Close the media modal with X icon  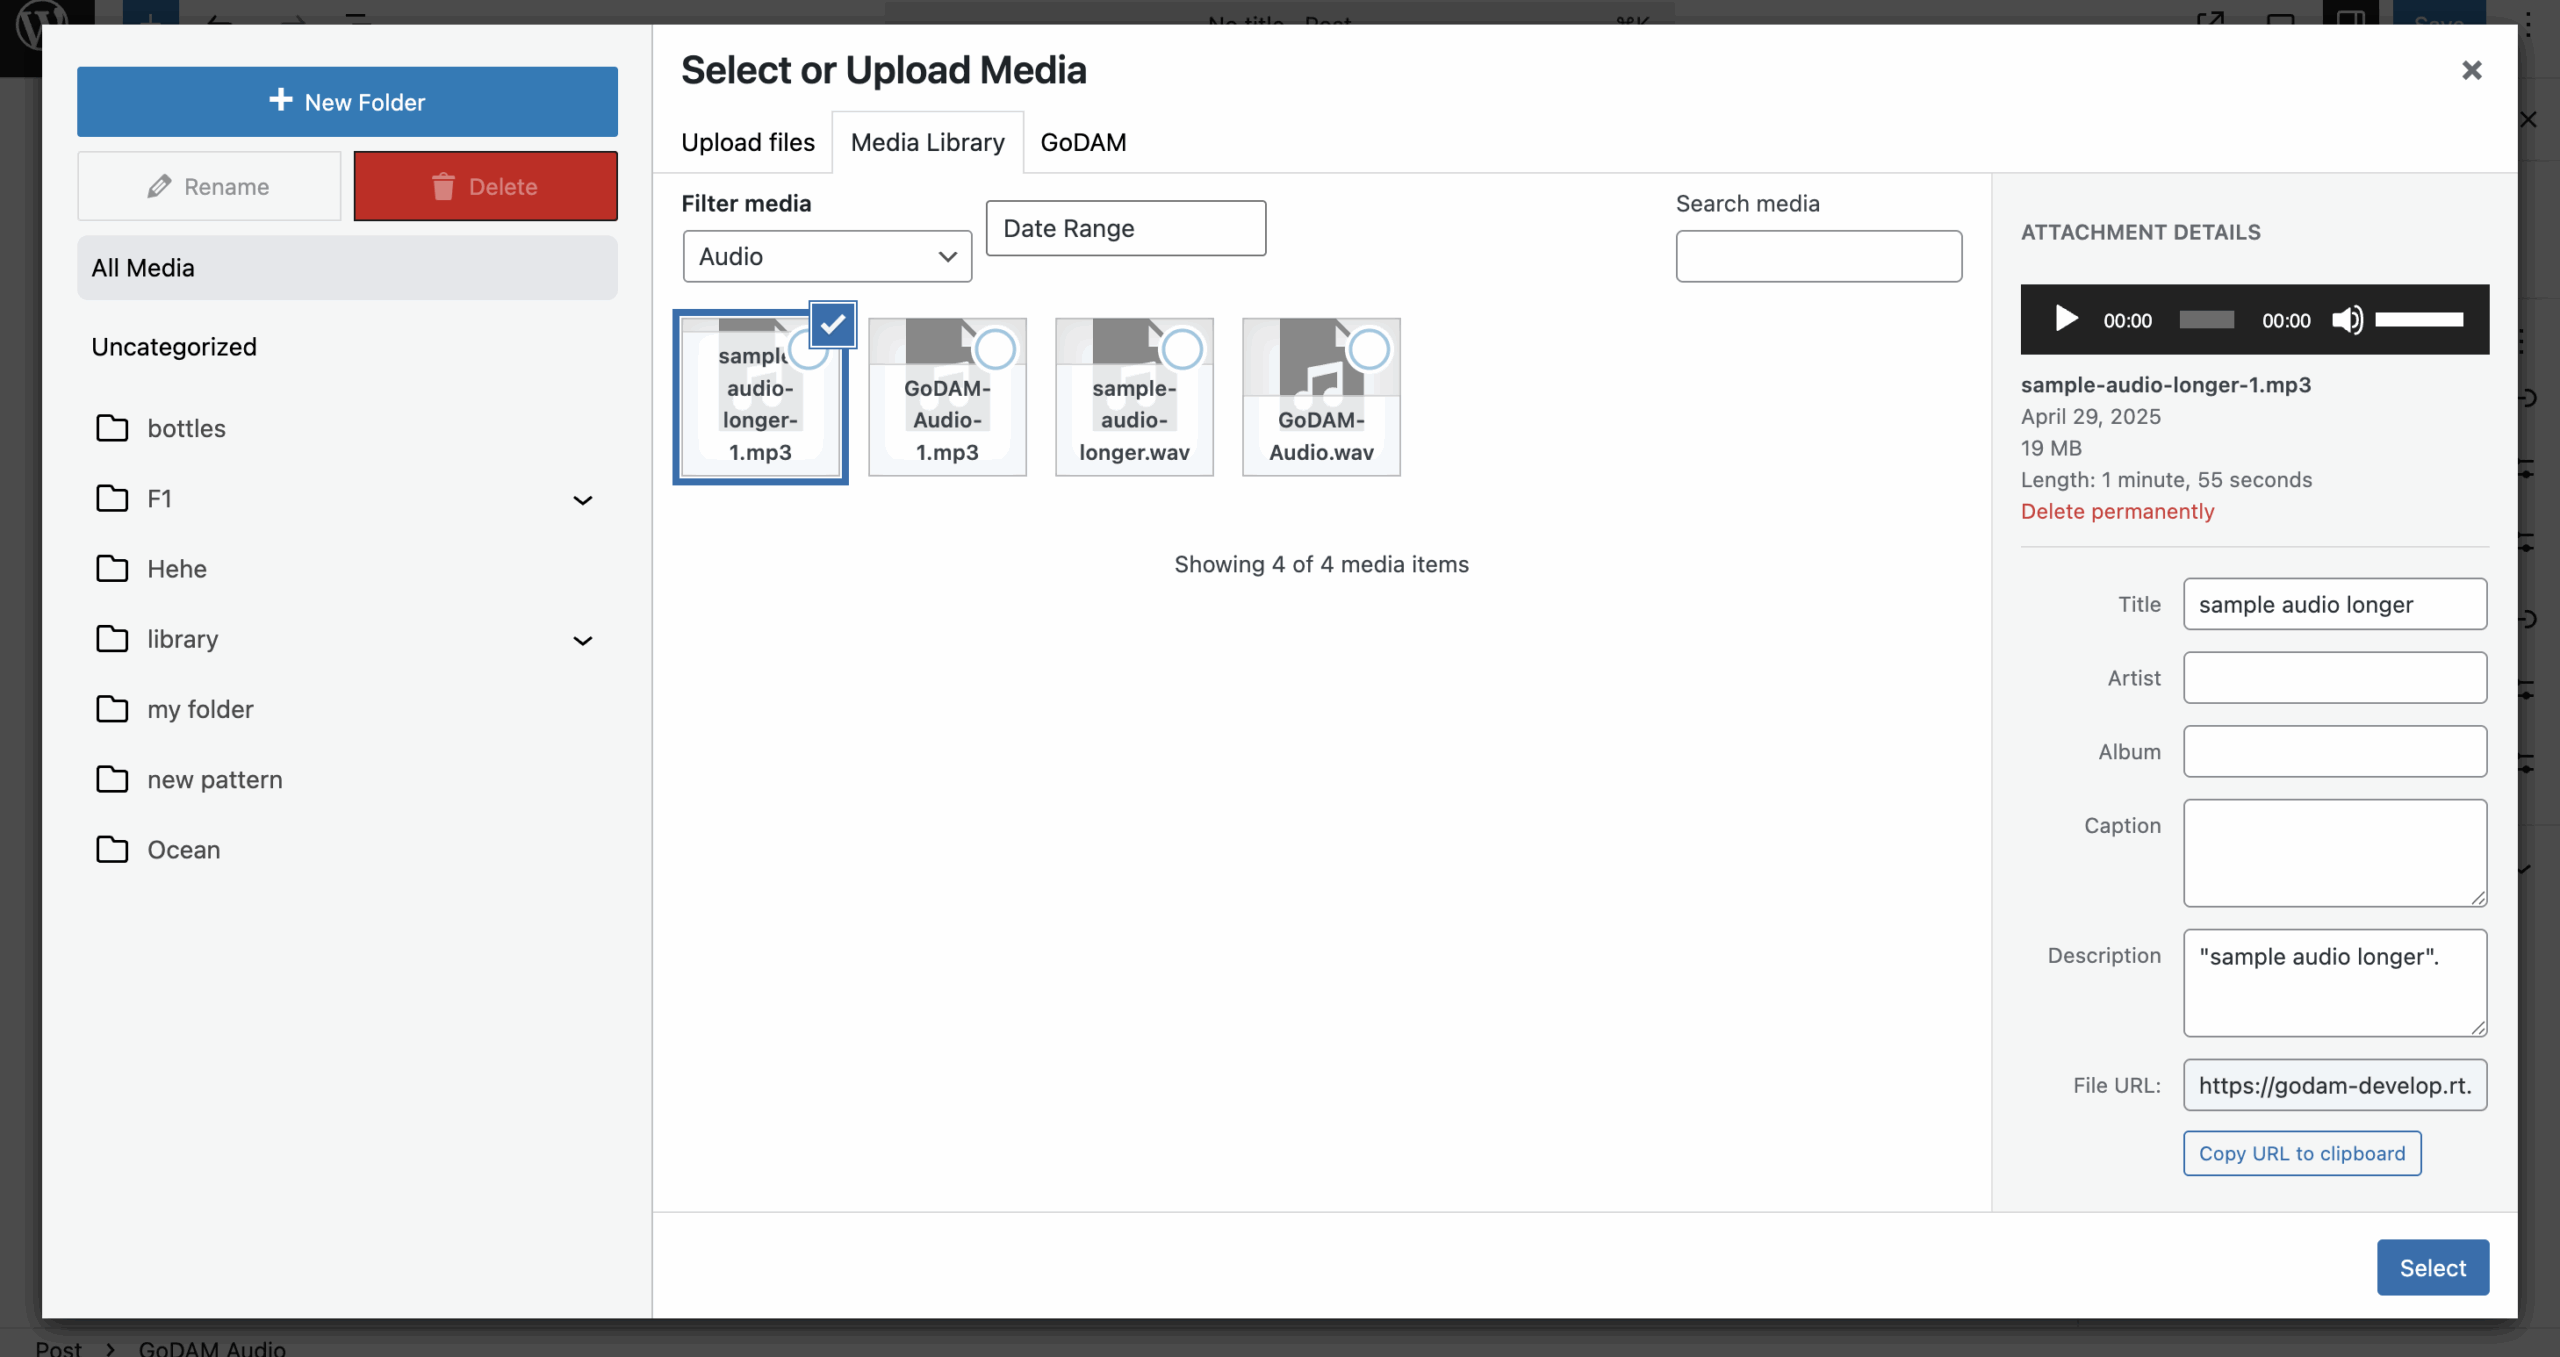(2471, 70)
